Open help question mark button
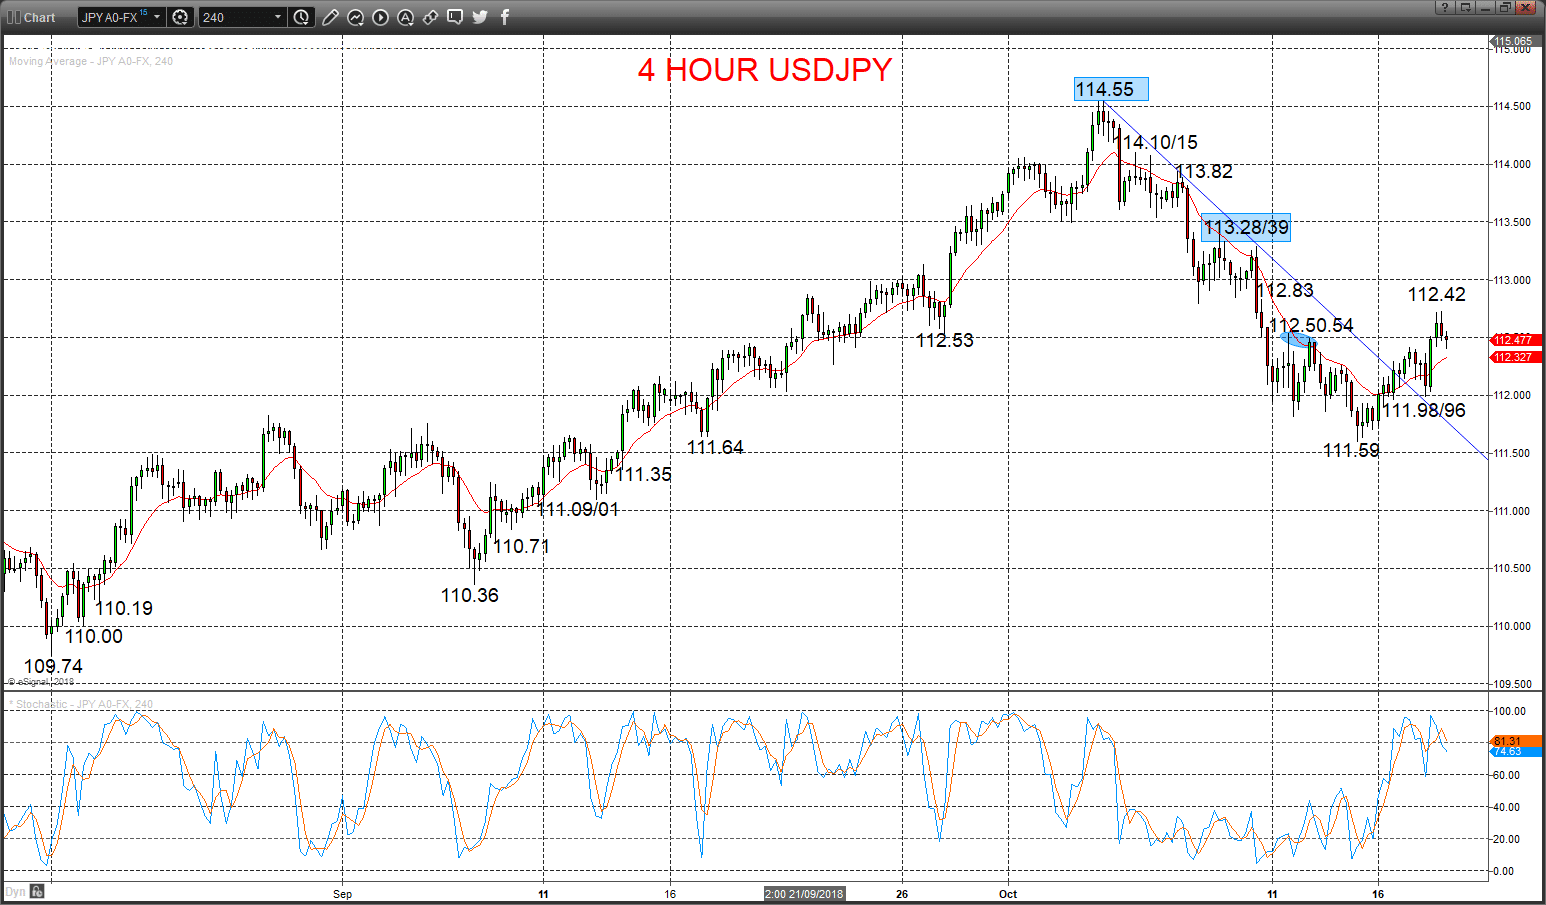Screen dimensions: 1546x905 point(1445,8)
